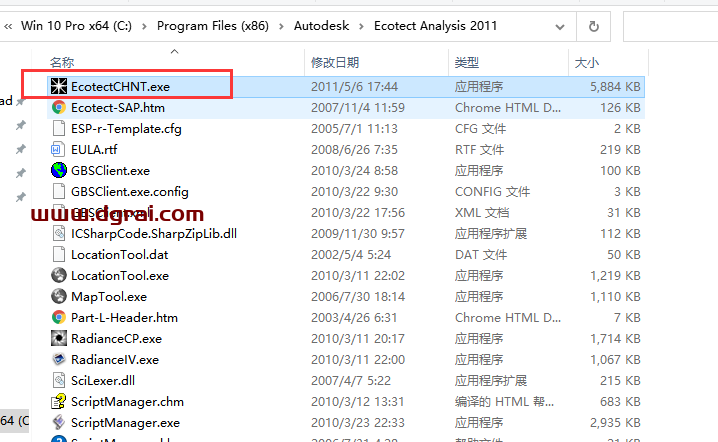Click the gear DLL icon of SciLexer.dll
Image resolution: width=718 pixels, height=442 pixels.
pyautogui.click(x=59, y=380)
